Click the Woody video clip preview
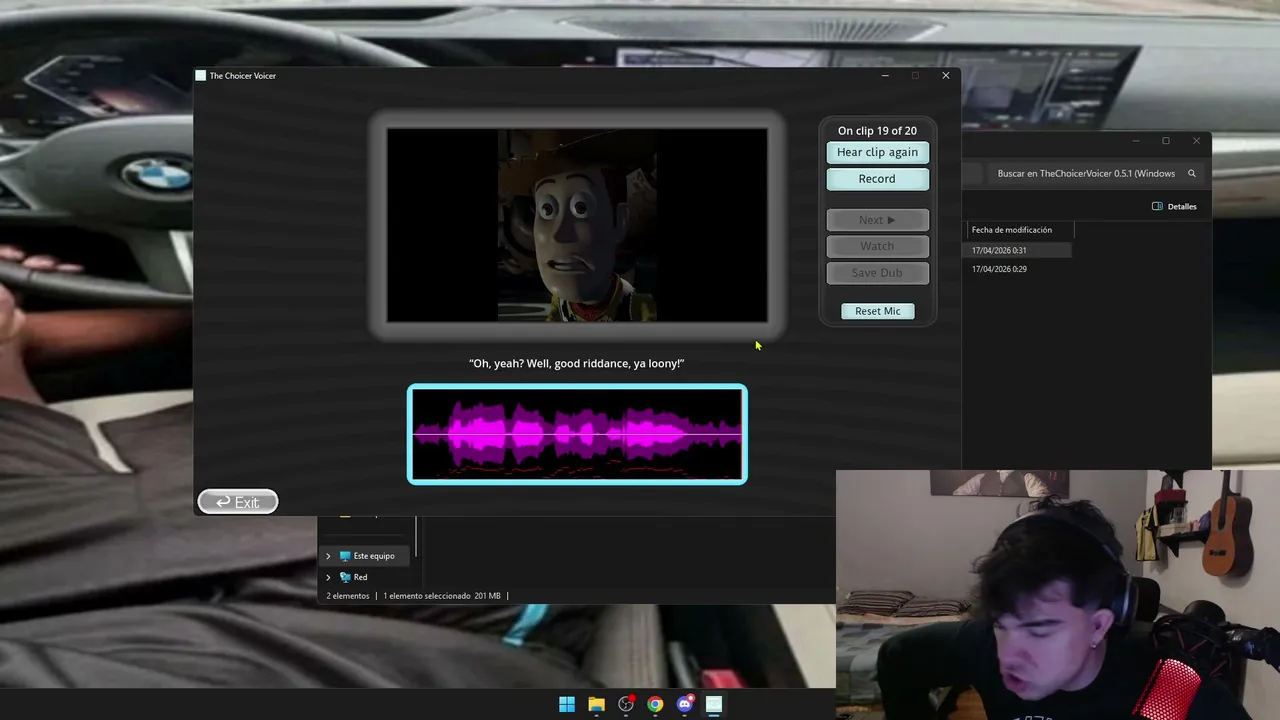Screen dimensions: 1280x720 [x=577, y=225]
